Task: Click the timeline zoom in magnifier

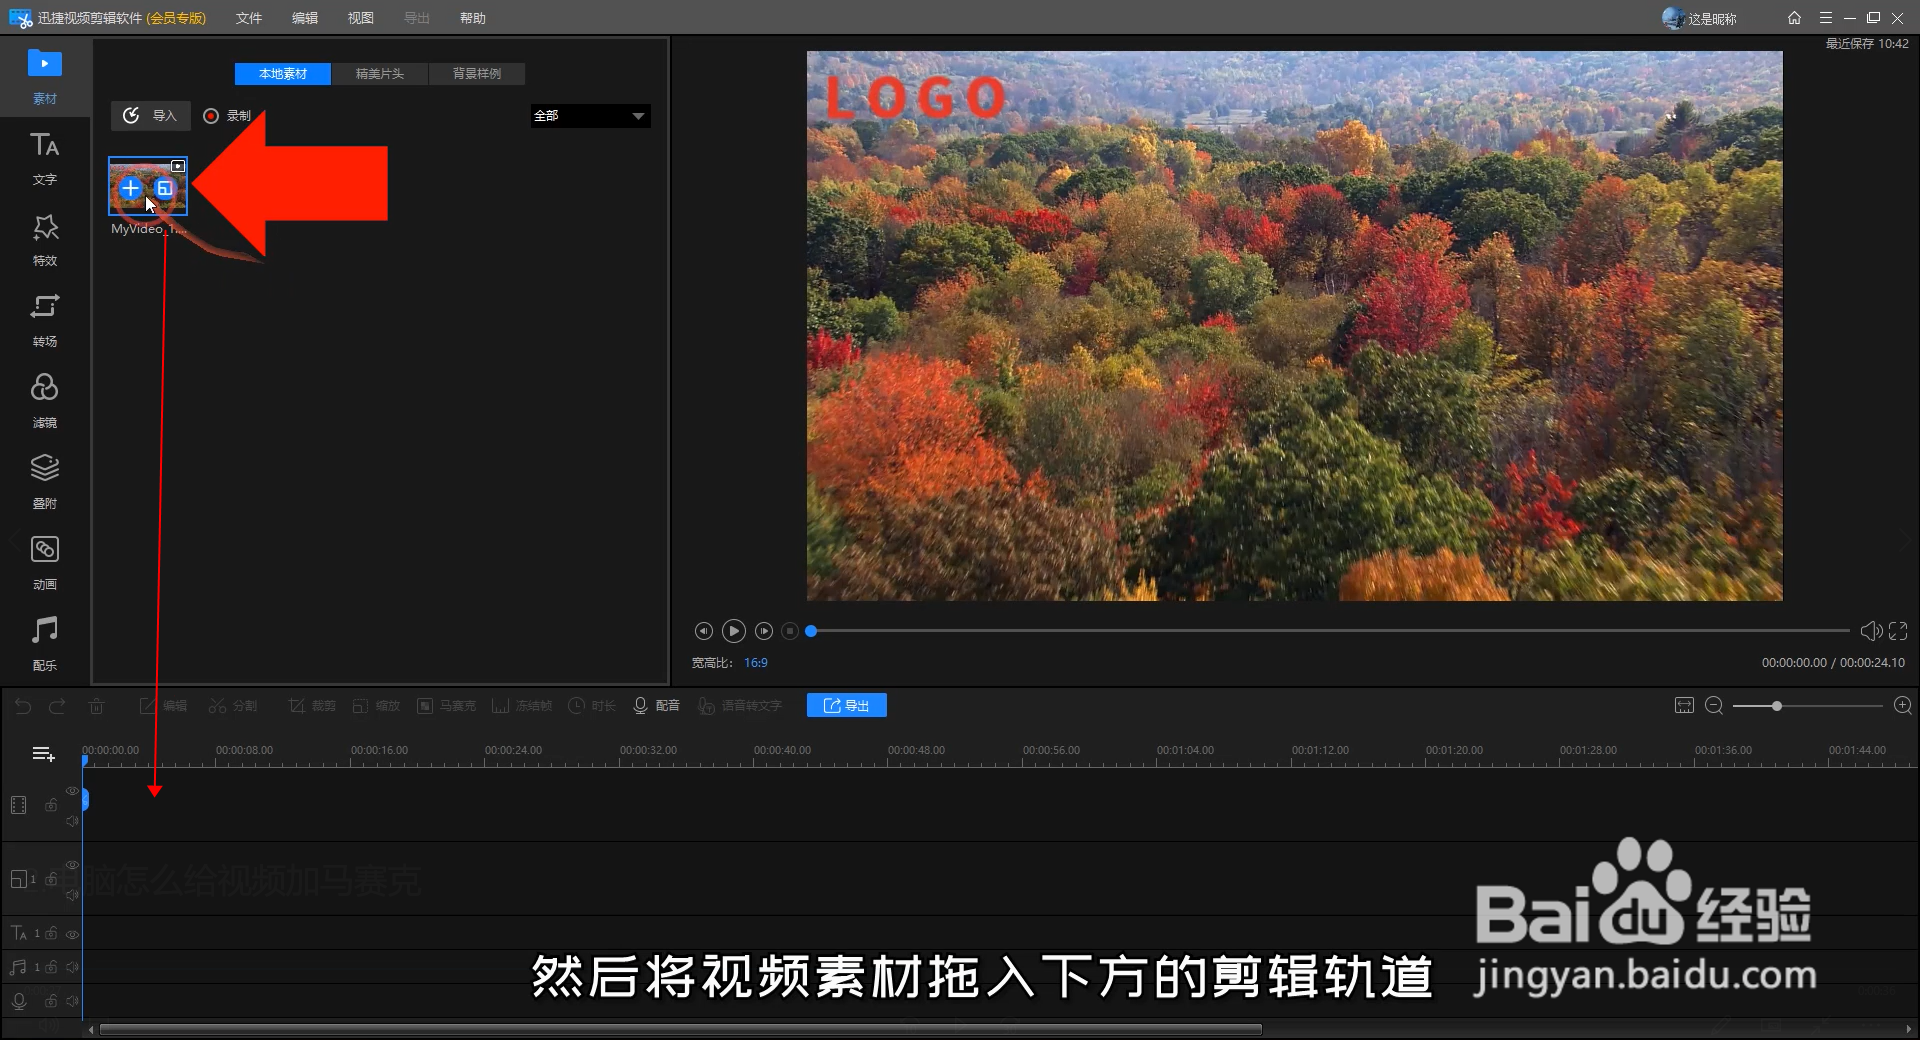Action: tap(1903, 706)
